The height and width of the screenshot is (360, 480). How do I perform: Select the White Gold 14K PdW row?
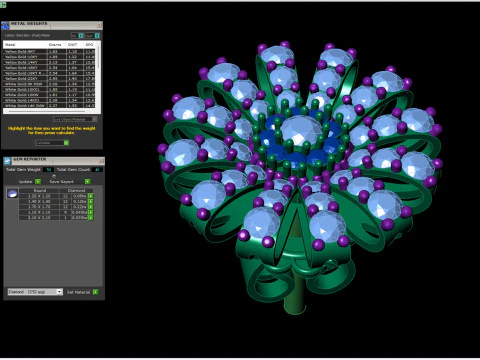(50, 105)
